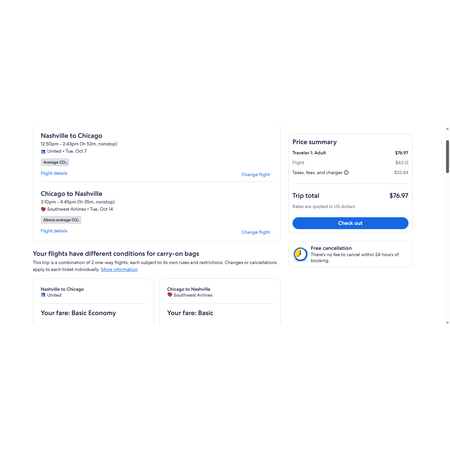Click the Trip total amount $76.97
450x450 pixels.
[x=399, y=196]
